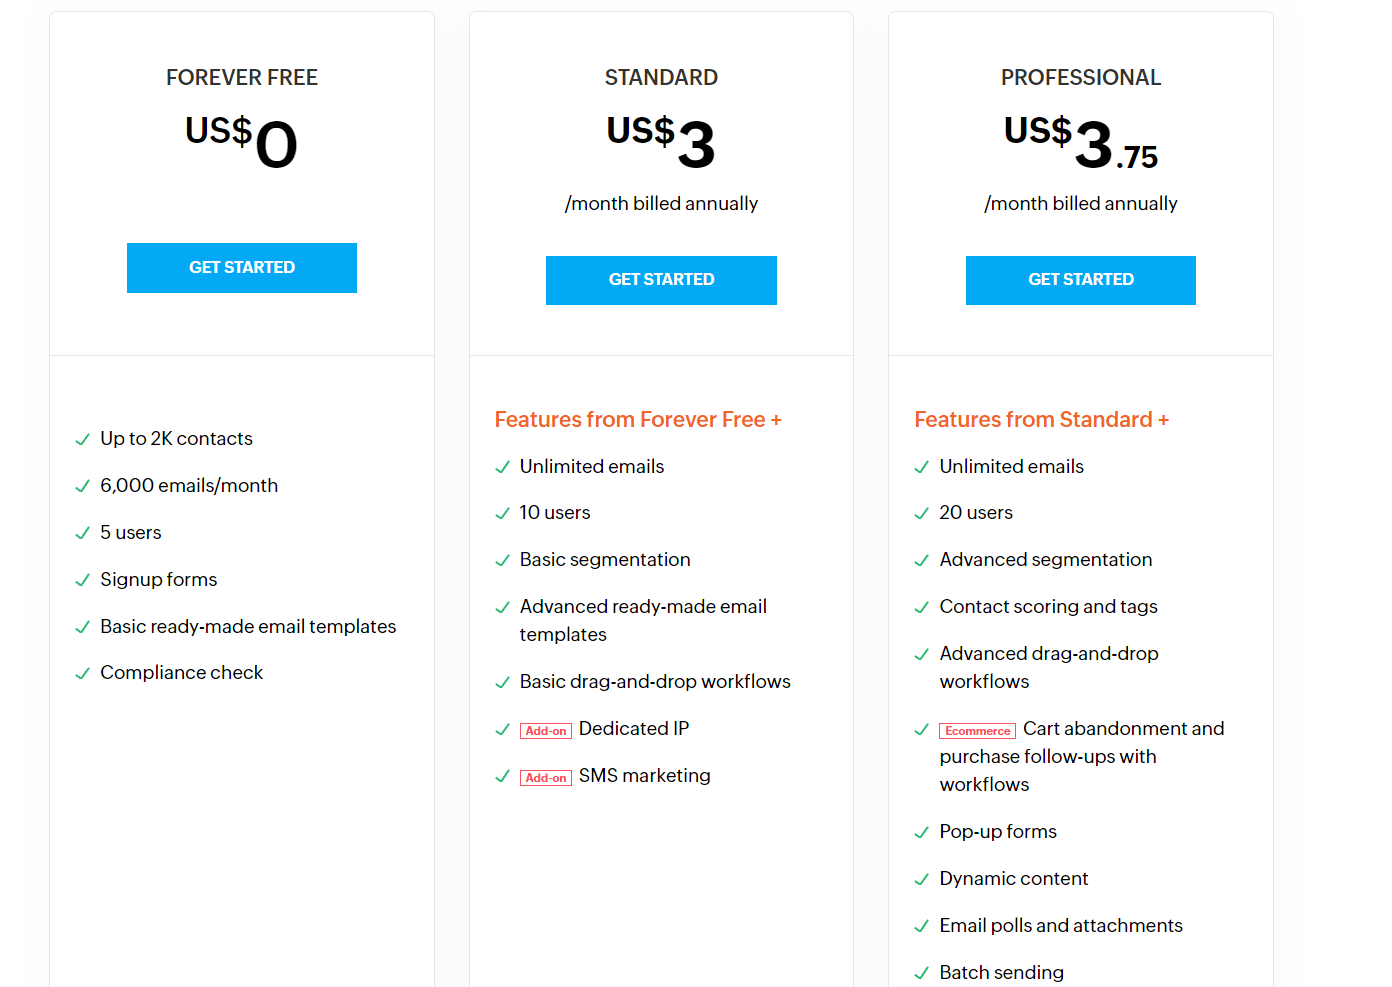Click checkmark next to Pop-up forms

point(922,833)
